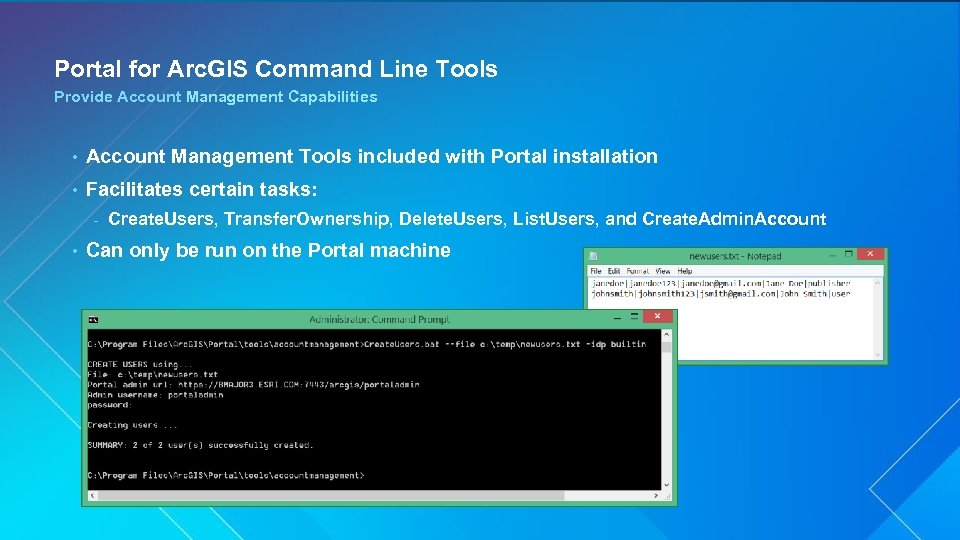Click the 'Facilitates certain tasks:' bullet
This screenshot has height=540, width=960.
(x=201, y=189)
